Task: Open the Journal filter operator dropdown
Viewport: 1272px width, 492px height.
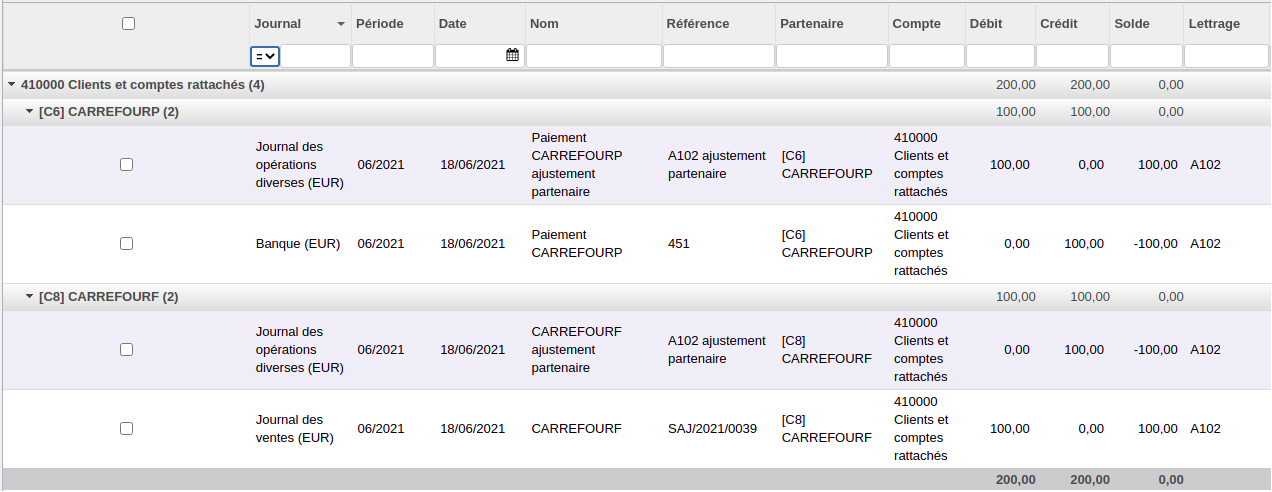Action: click(x=265, y=56)
